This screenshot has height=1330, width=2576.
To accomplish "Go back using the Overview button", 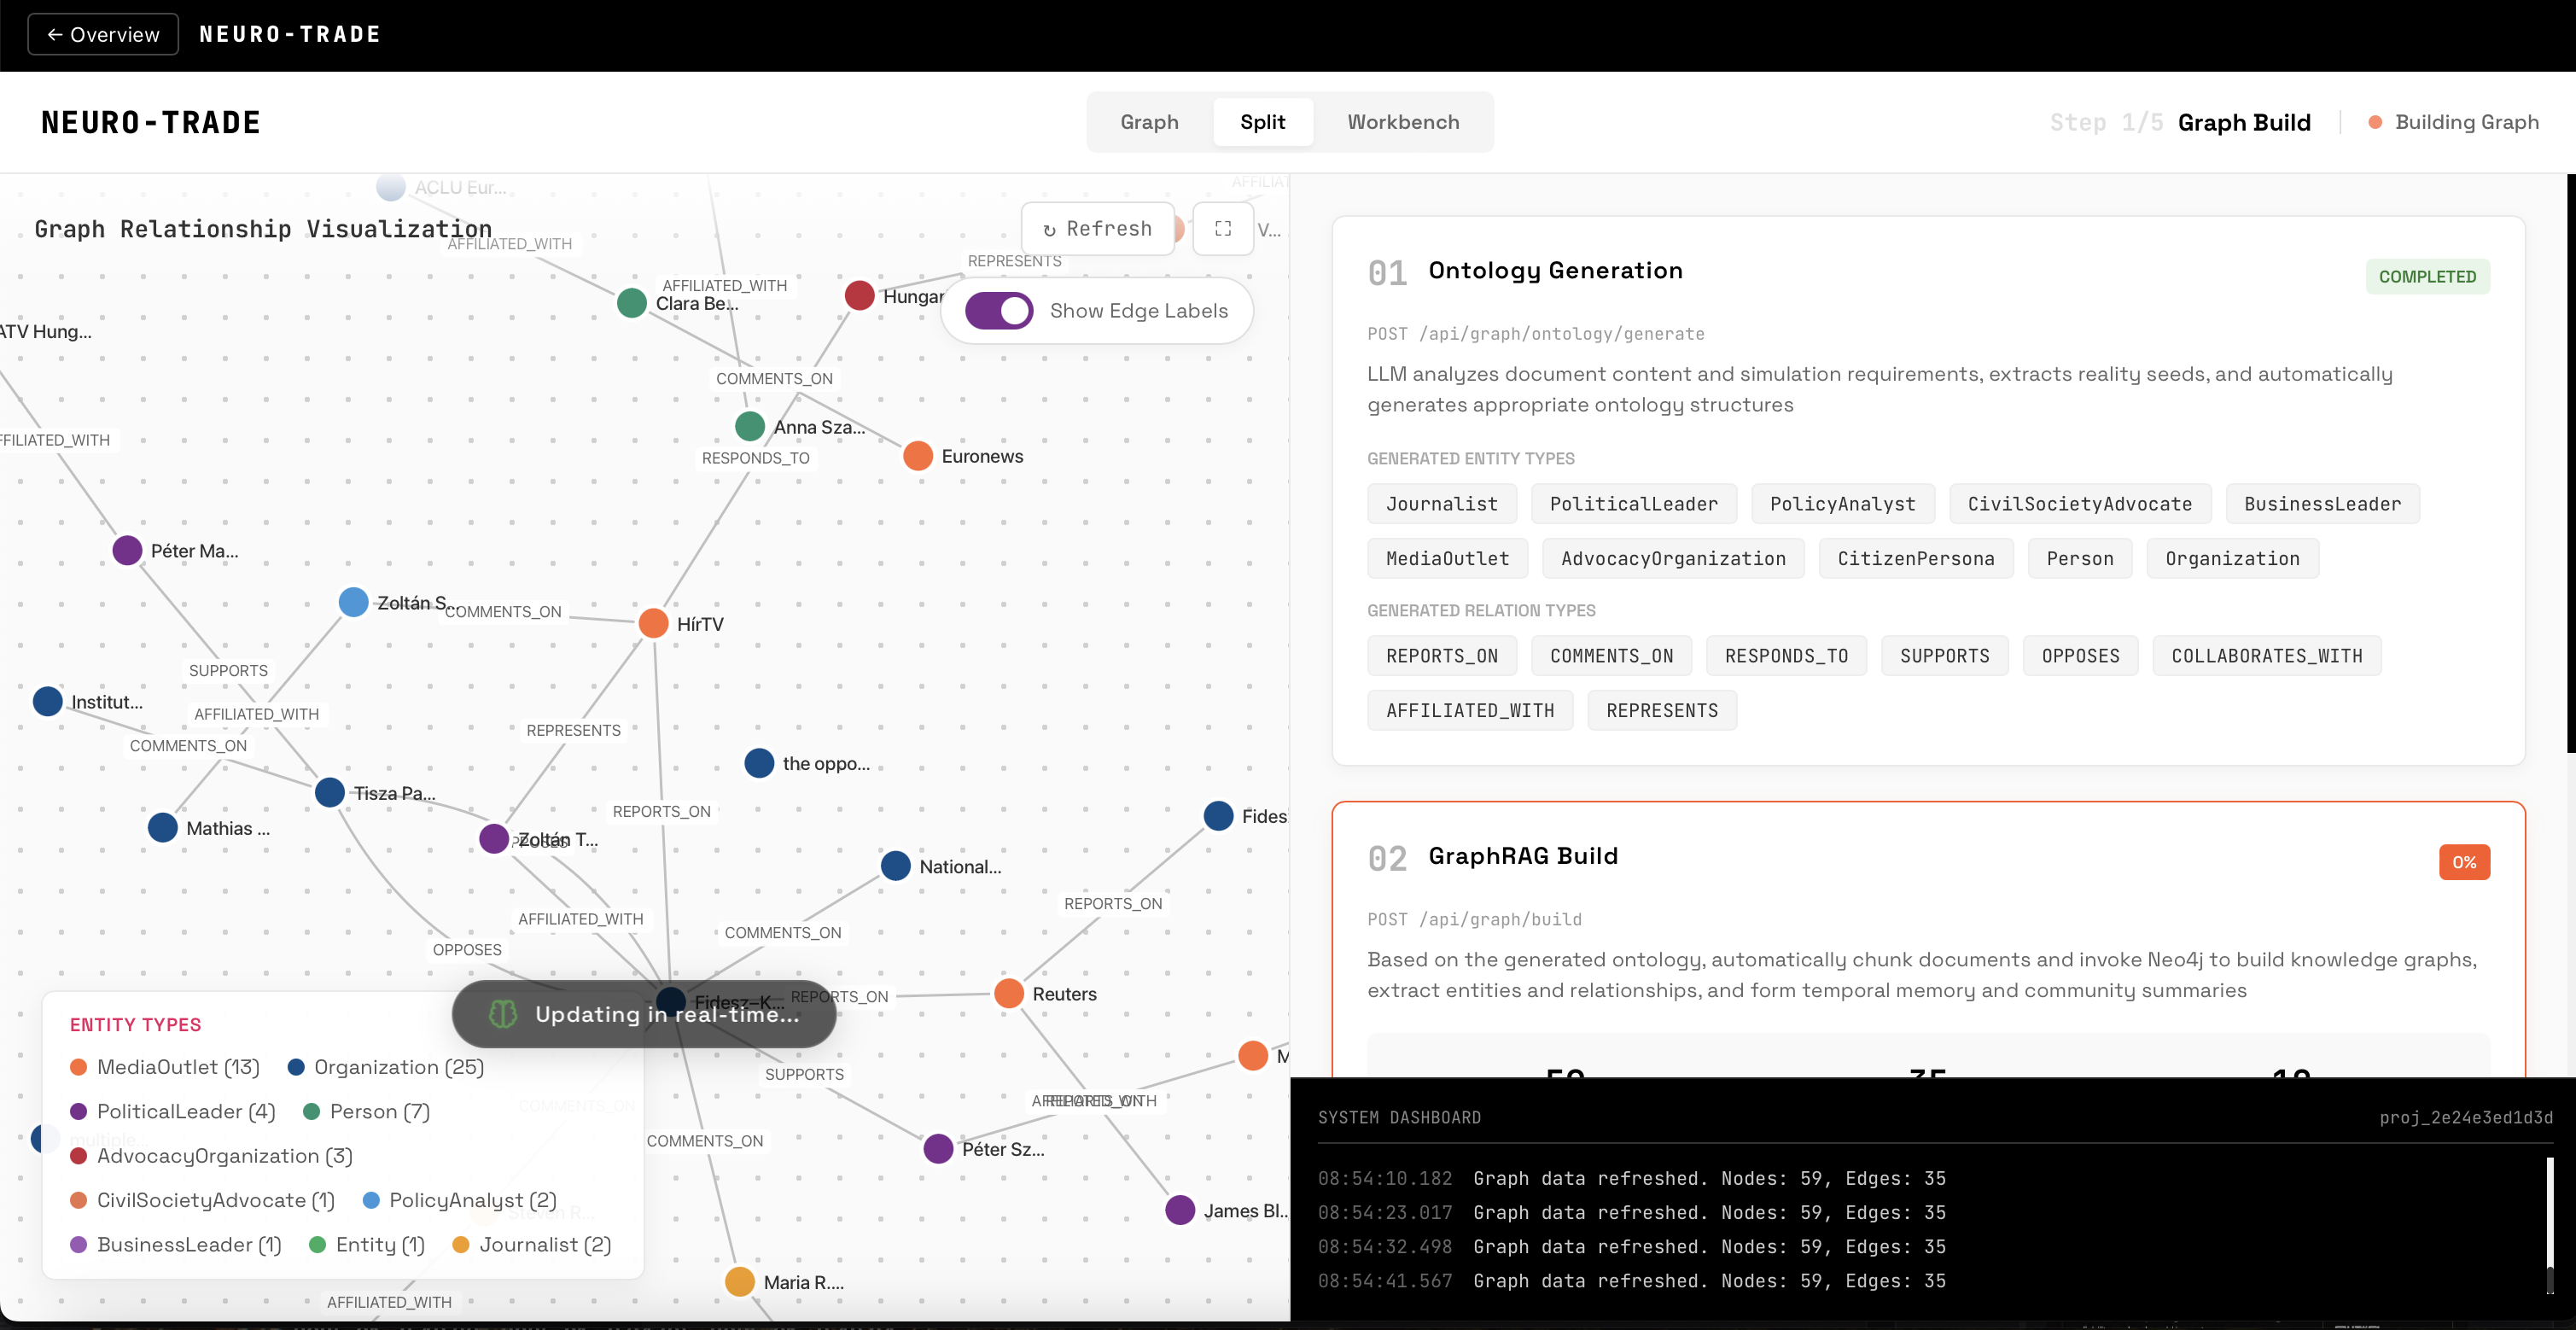I will click(103, 34).
